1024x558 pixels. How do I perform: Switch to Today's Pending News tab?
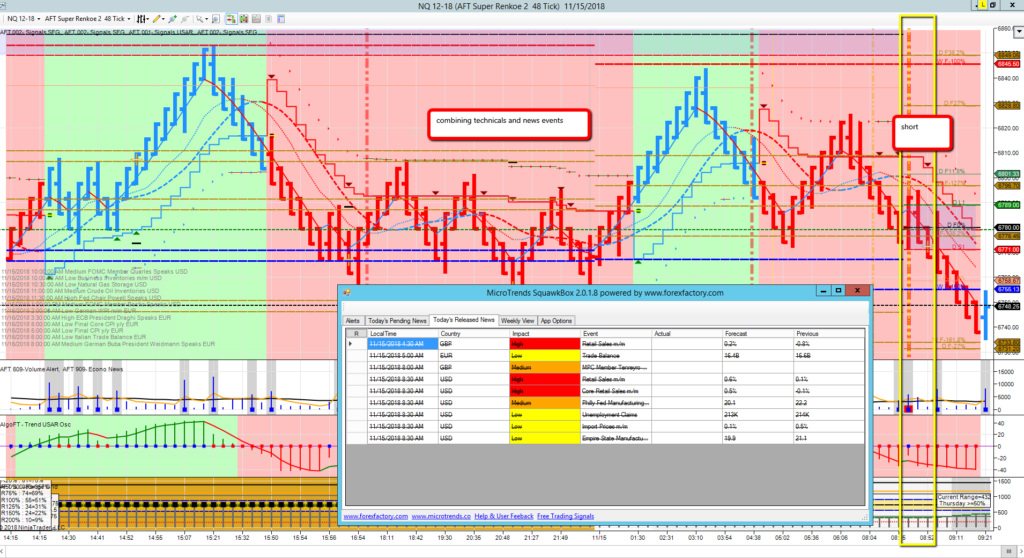pos(396,321)
